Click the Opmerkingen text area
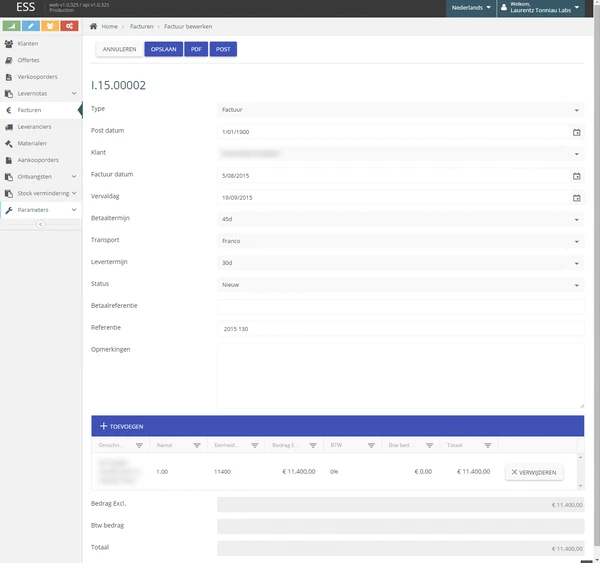 tap(400, 376)
